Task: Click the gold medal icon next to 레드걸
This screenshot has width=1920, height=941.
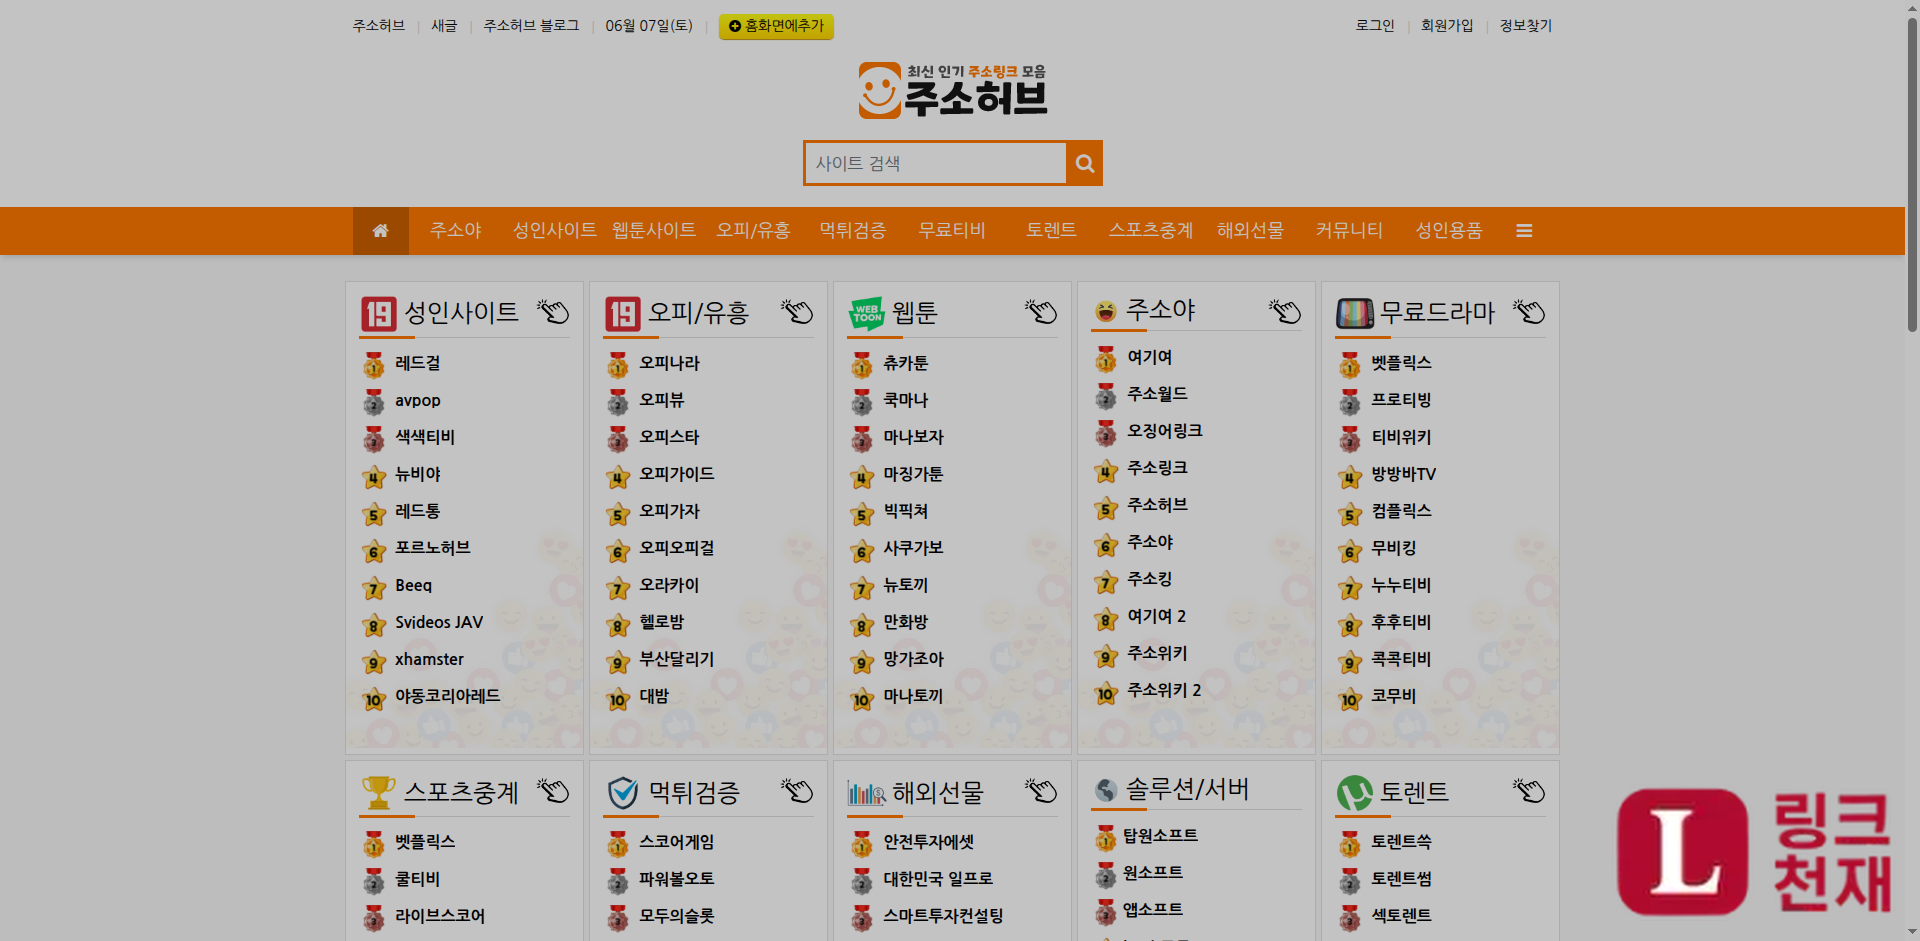Action: [374, 365]
